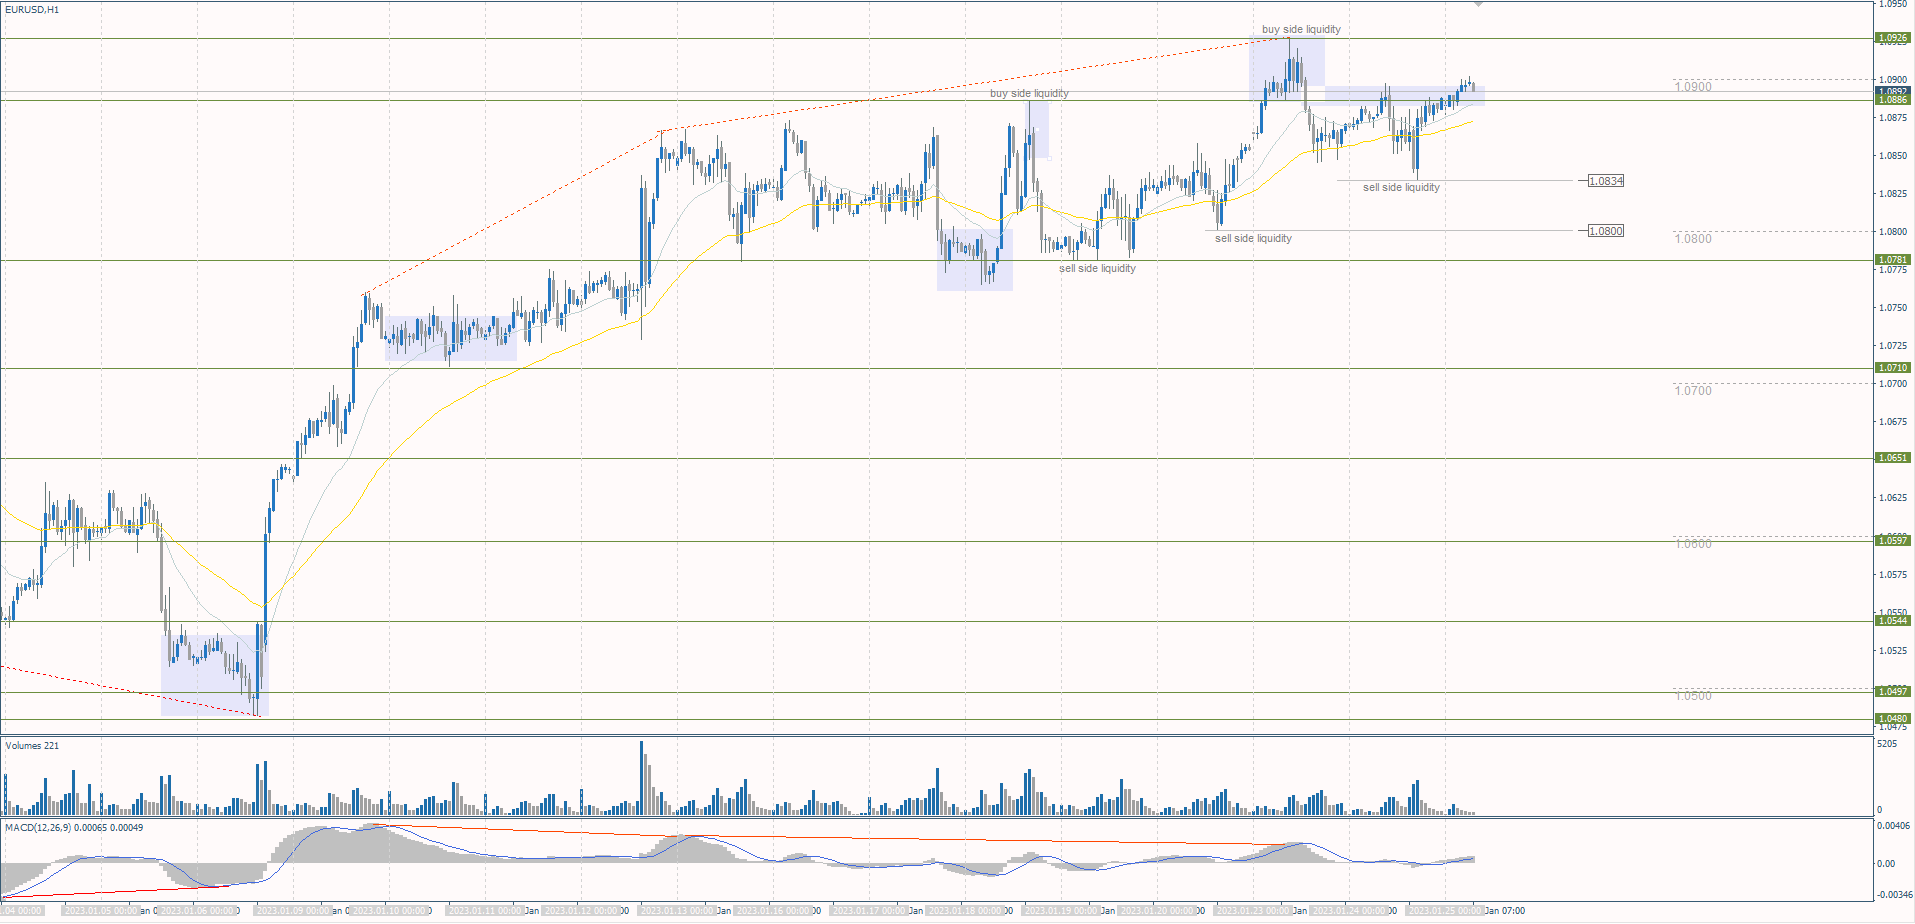Select the buy side liquidity label above 1.0886 line

[x=1029, y=93]
